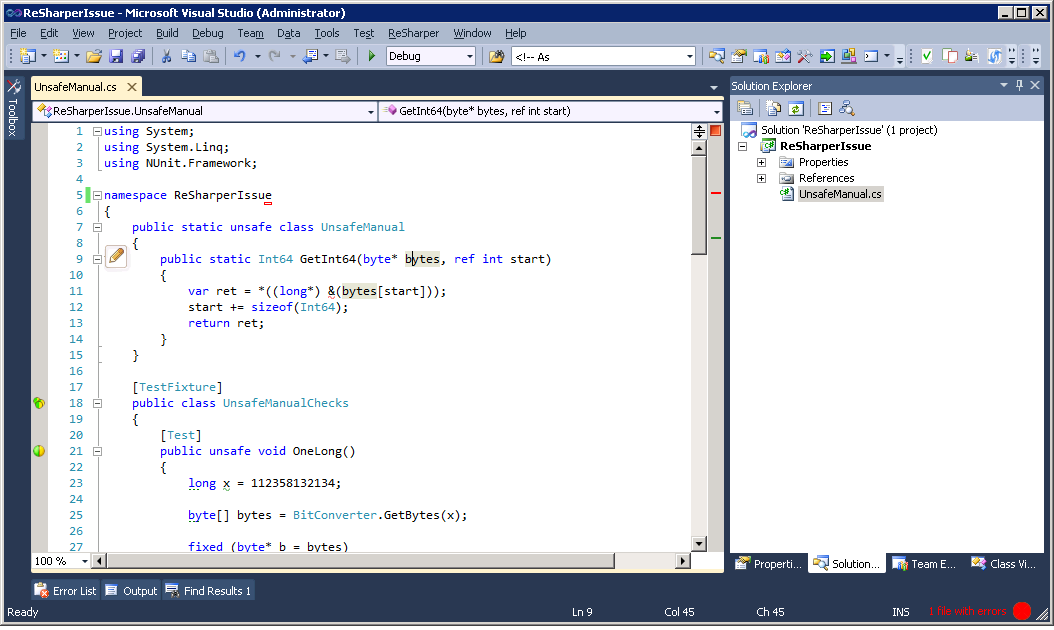Click the New Project toolbar icon
The width and height of the screenshot is (1054, 630).
(28, 56)
